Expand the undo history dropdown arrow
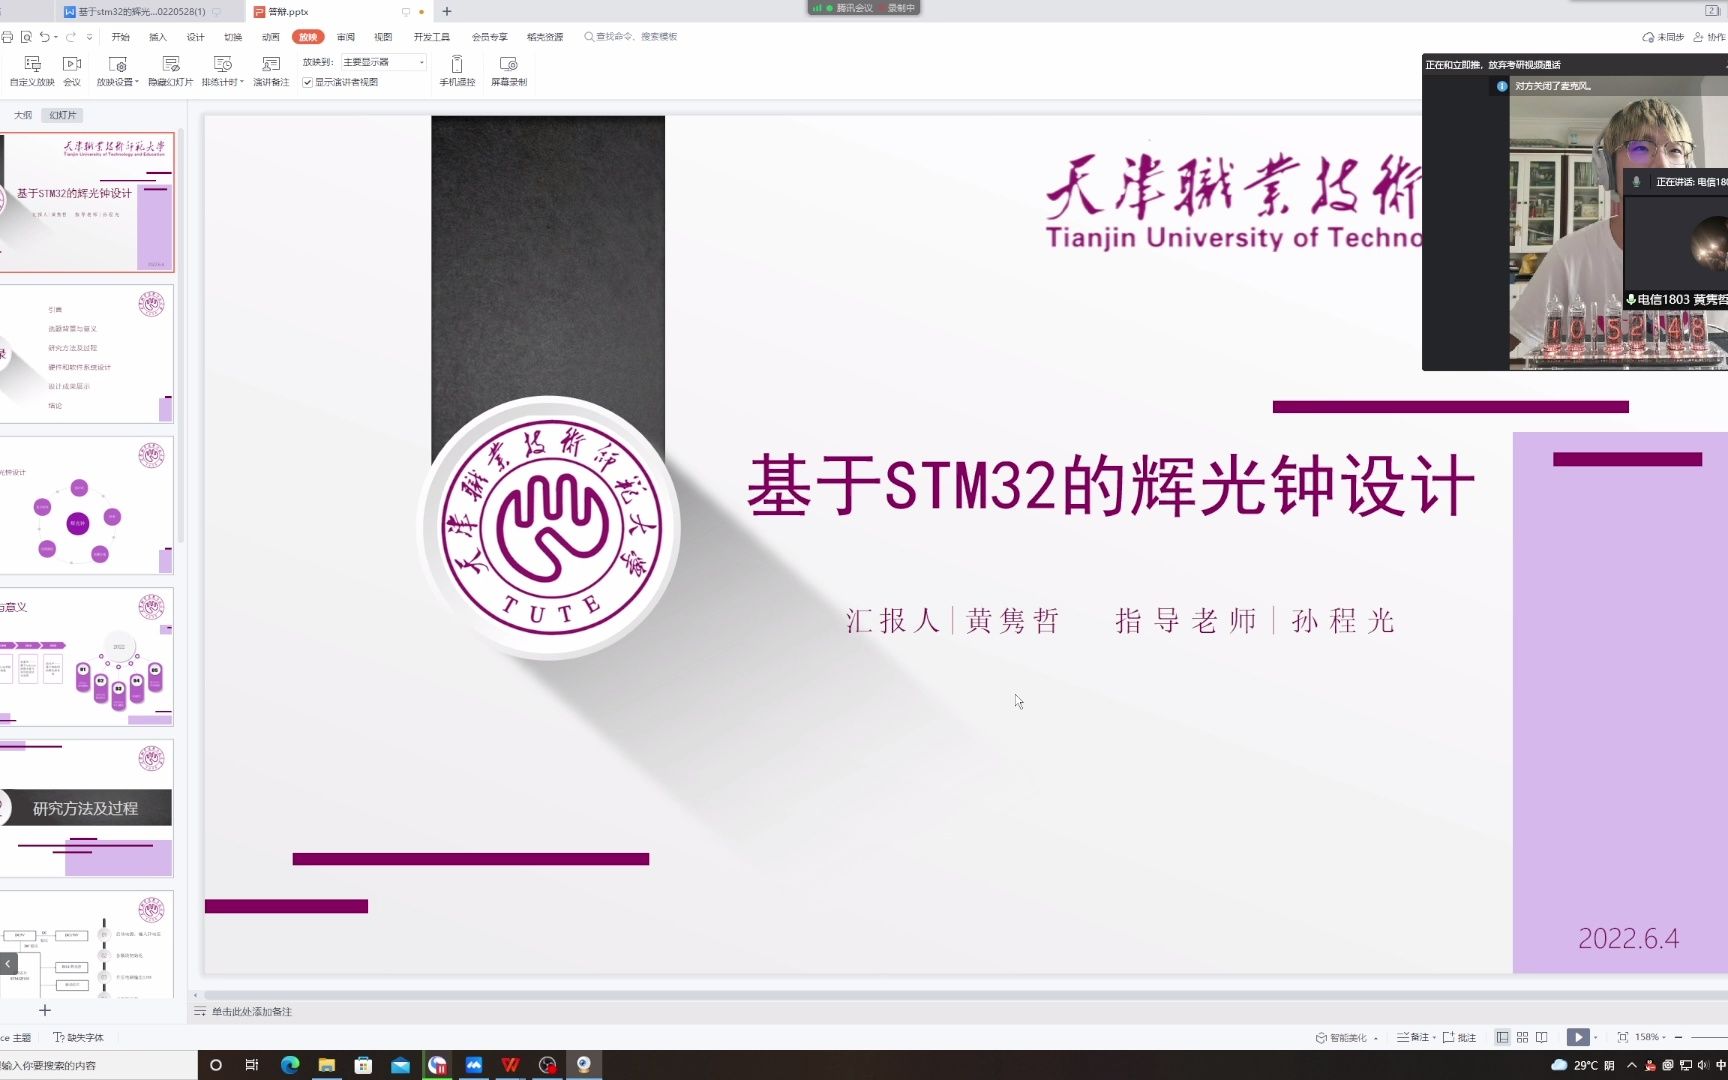1728x1080 pixels. (56, 37)
